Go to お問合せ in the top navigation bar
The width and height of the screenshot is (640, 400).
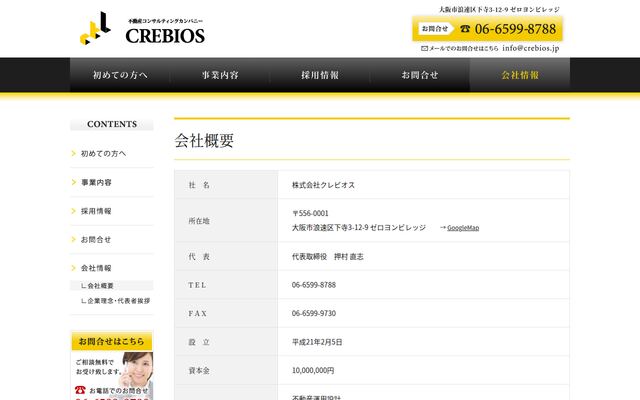coord(420,75)
